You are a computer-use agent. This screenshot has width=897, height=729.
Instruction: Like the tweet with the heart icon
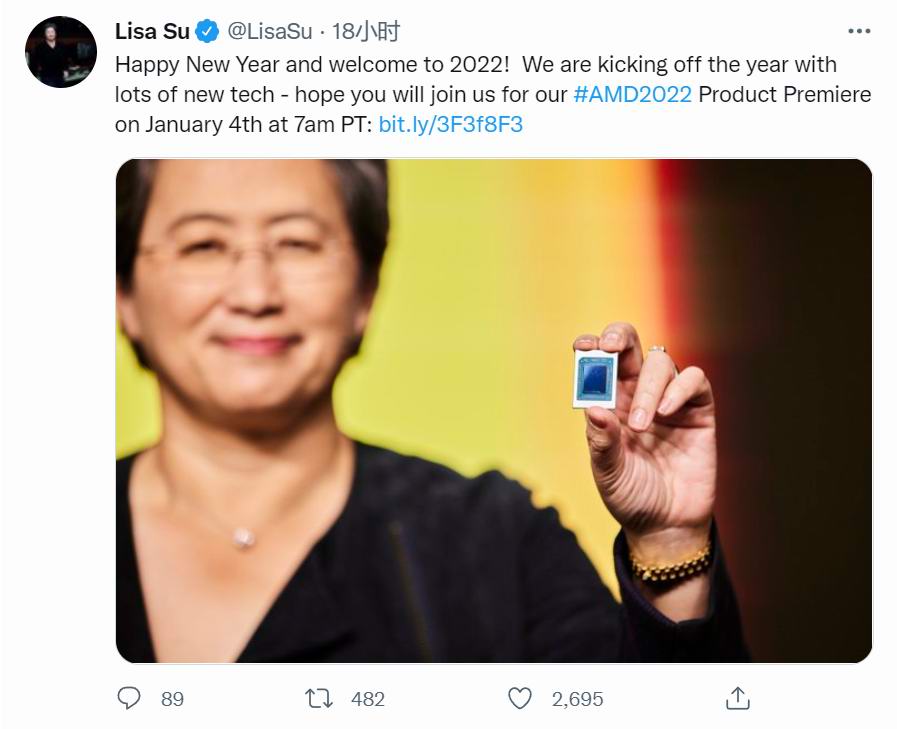click(x=520, y=697)
